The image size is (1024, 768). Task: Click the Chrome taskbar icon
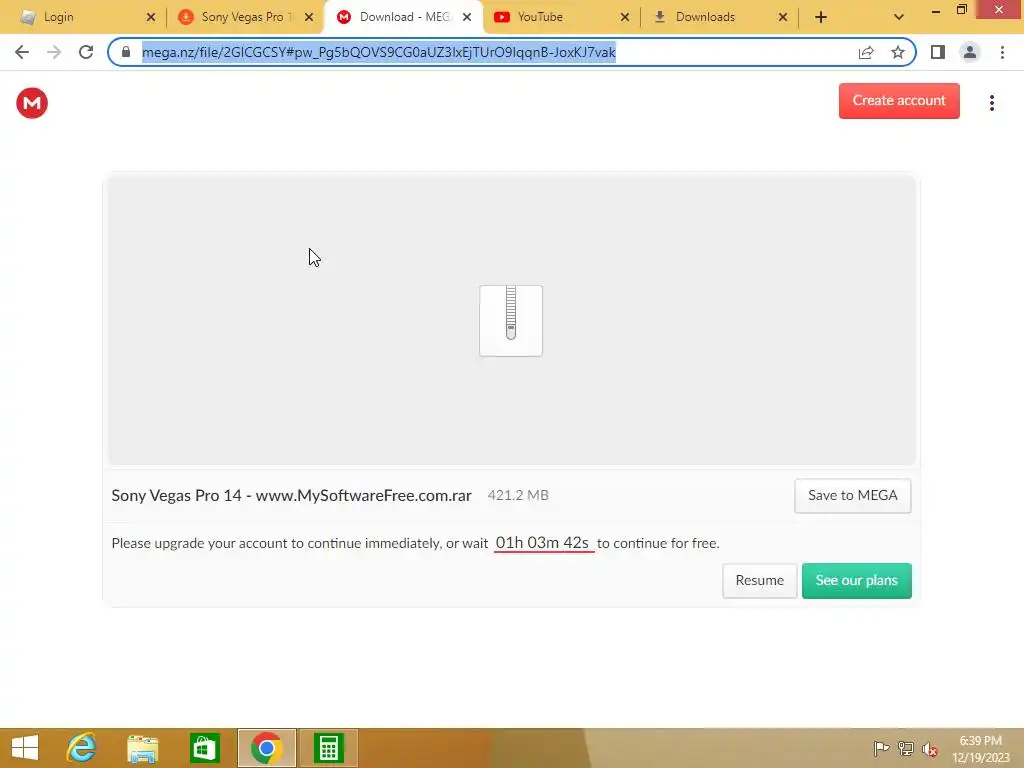[266, 748]
